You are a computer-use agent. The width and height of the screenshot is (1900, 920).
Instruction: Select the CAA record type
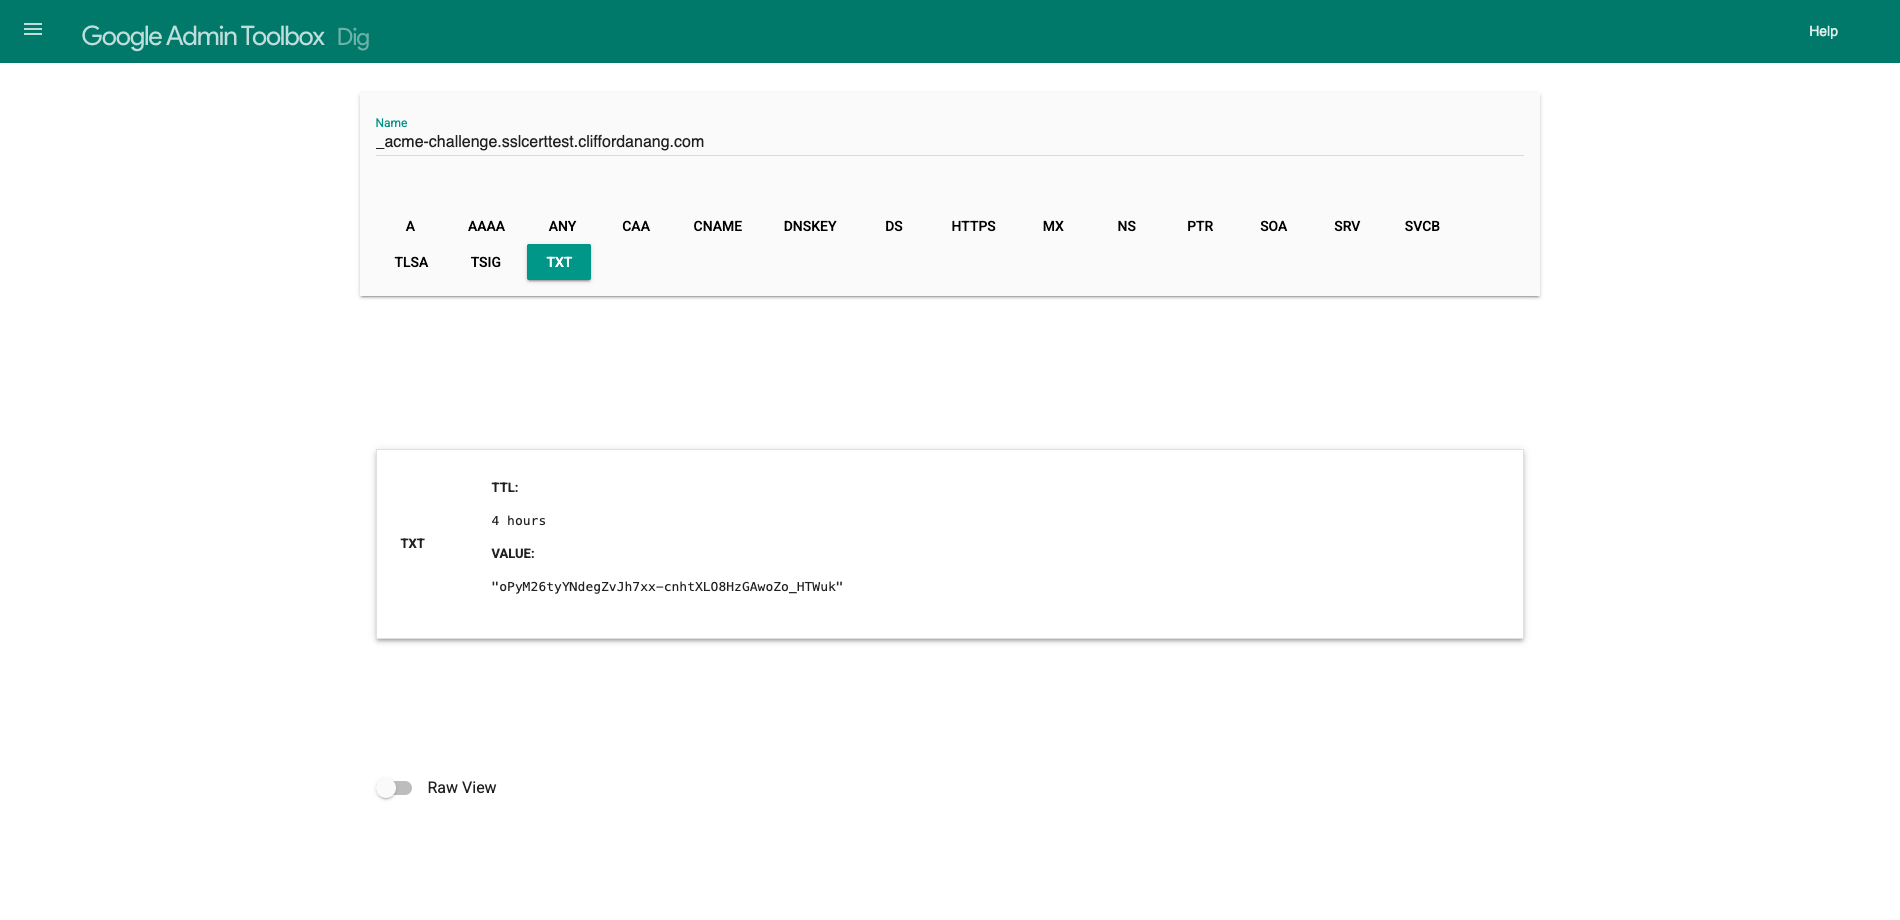click(636, 226)
